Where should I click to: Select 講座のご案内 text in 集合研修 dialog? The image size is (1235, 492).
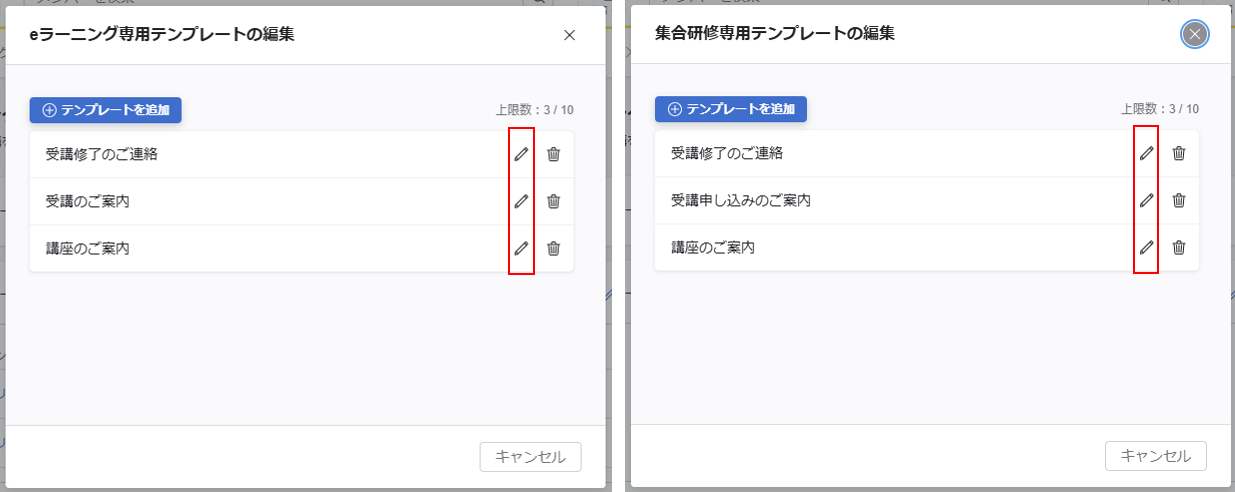click(x=712, y=247)
